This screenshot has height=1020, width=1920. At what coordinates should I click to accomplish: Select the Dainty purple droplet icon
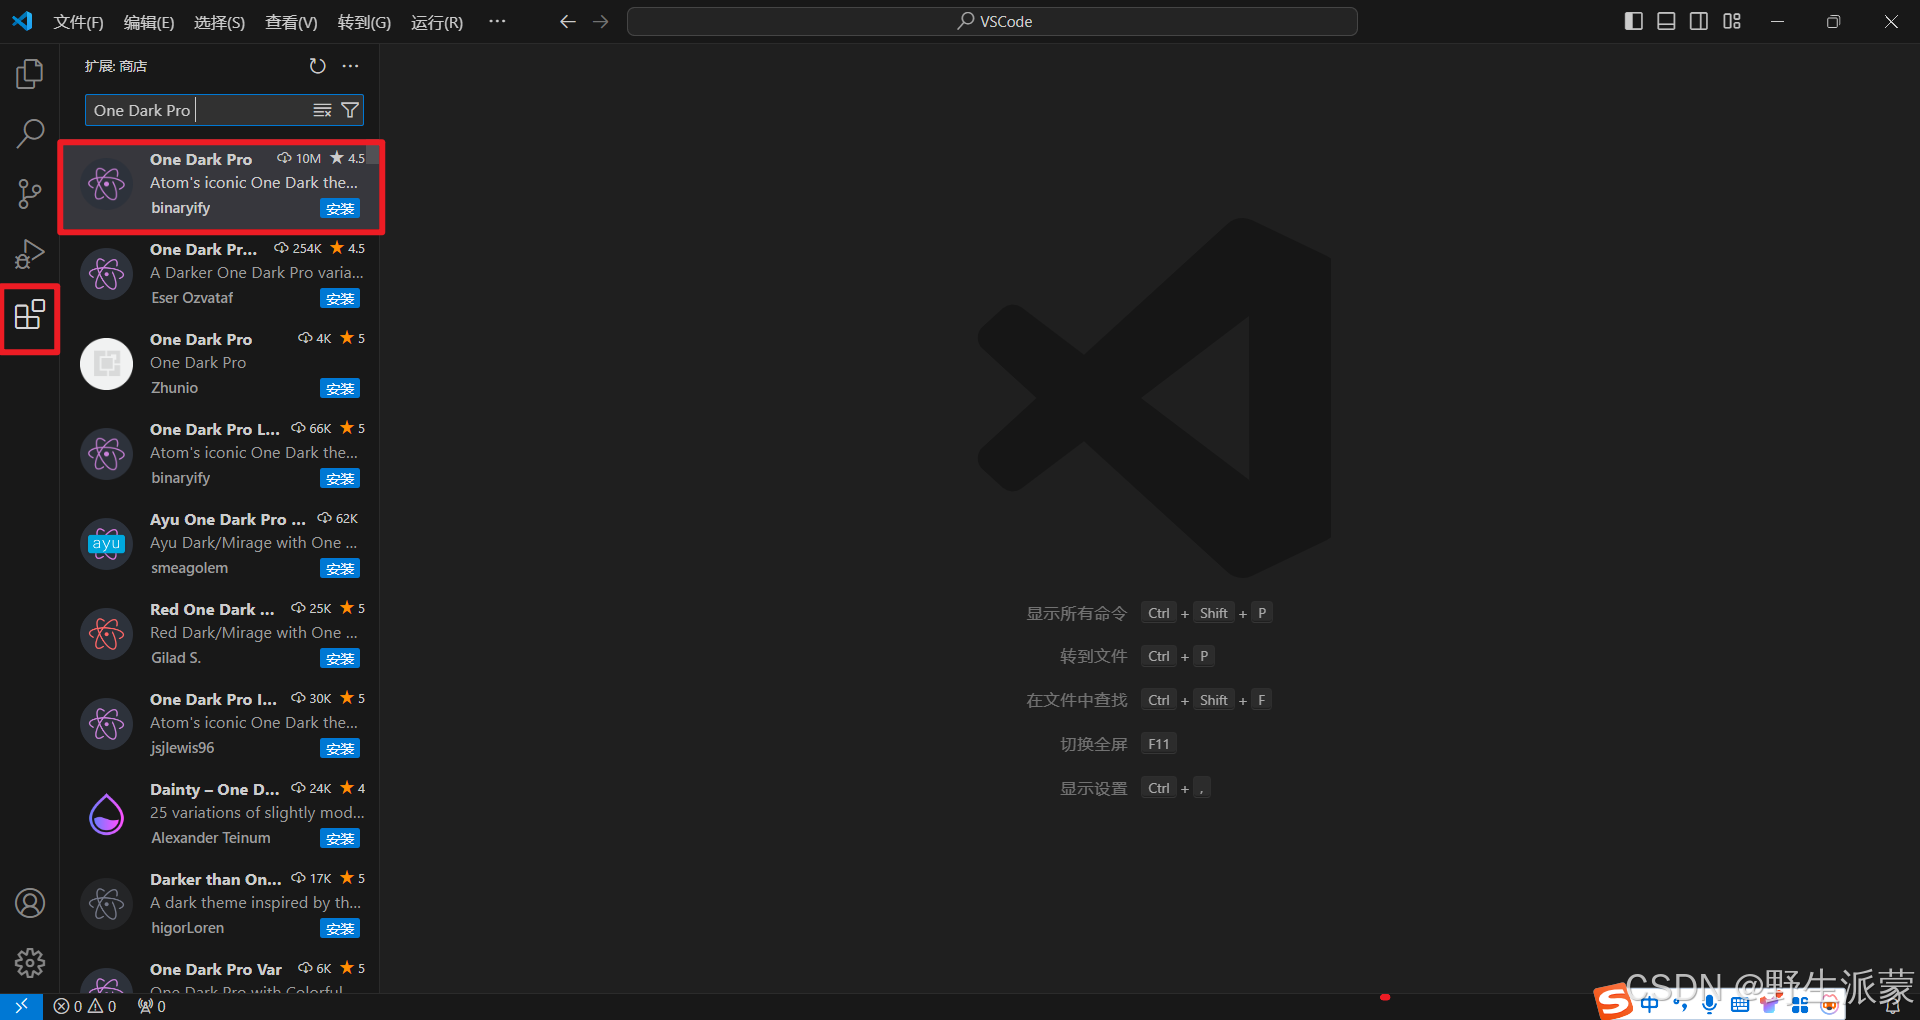point(106,814)
